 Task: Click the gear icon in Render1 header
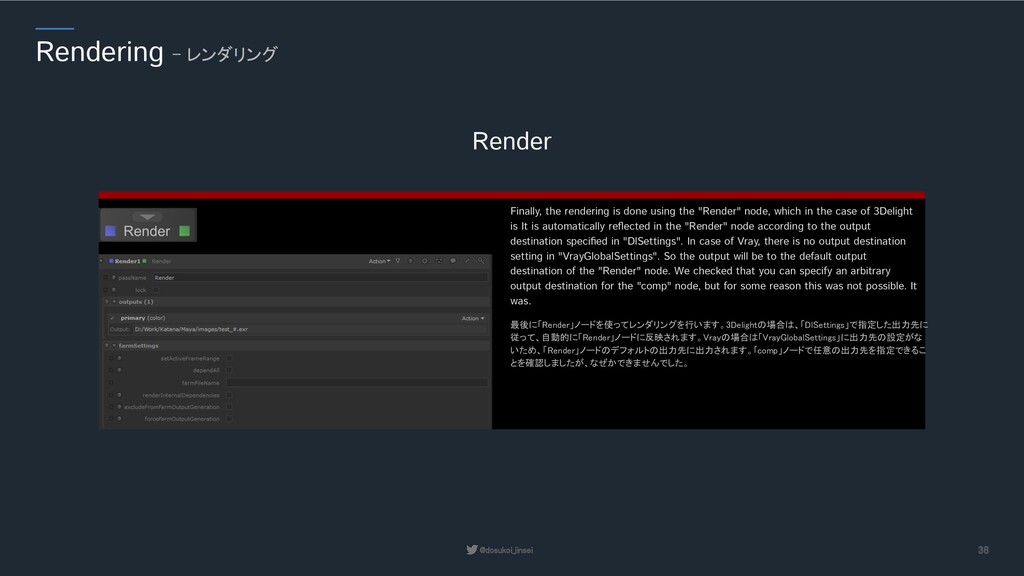[424, 261]
